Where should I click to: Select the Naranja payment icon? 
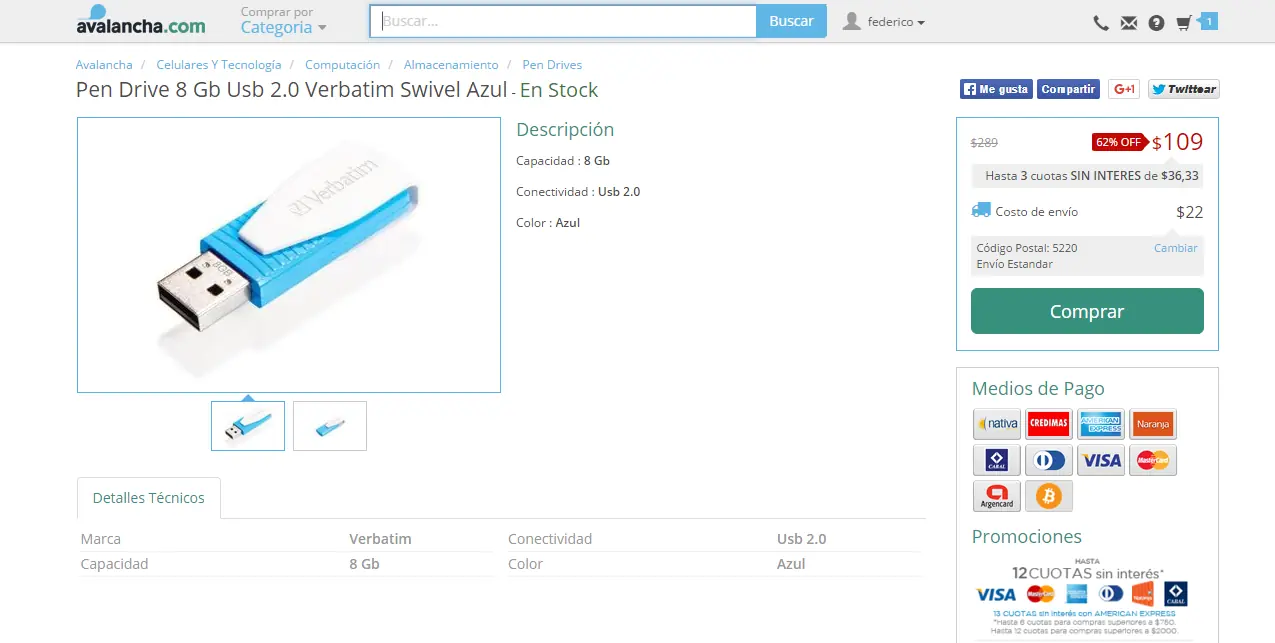(1153, 424)
